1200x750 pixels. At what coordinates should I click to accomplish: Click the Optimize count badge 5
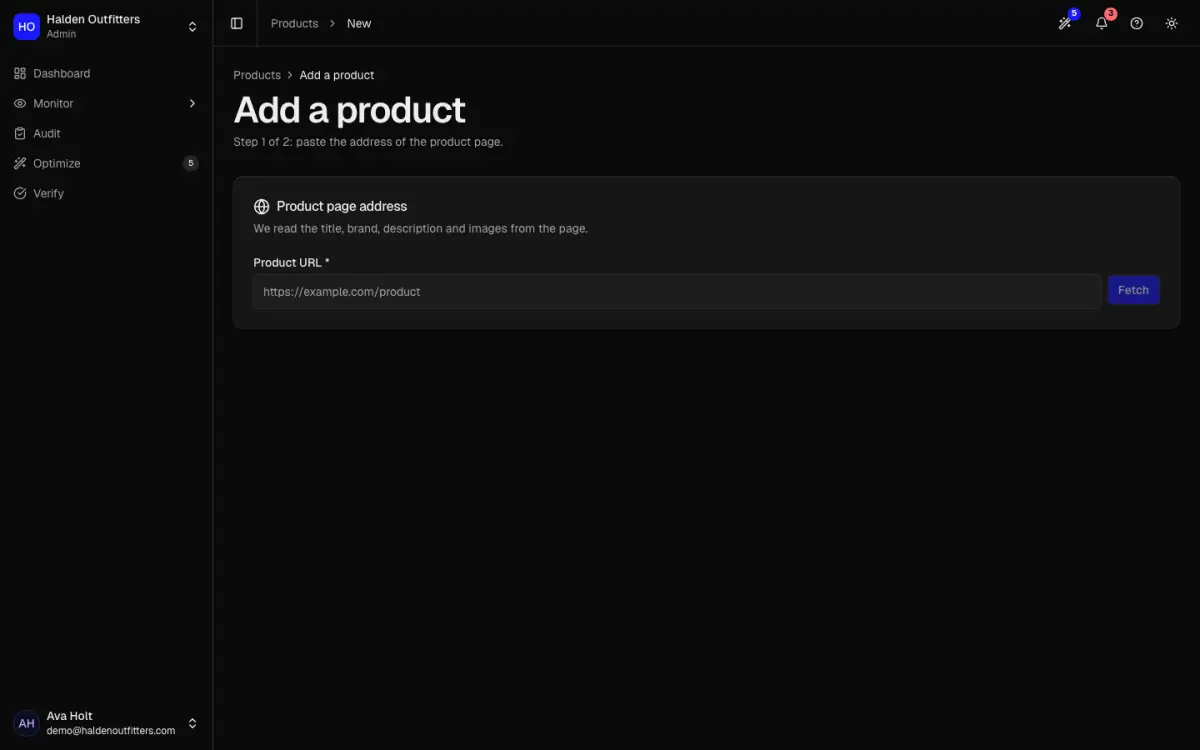[191, 163]
